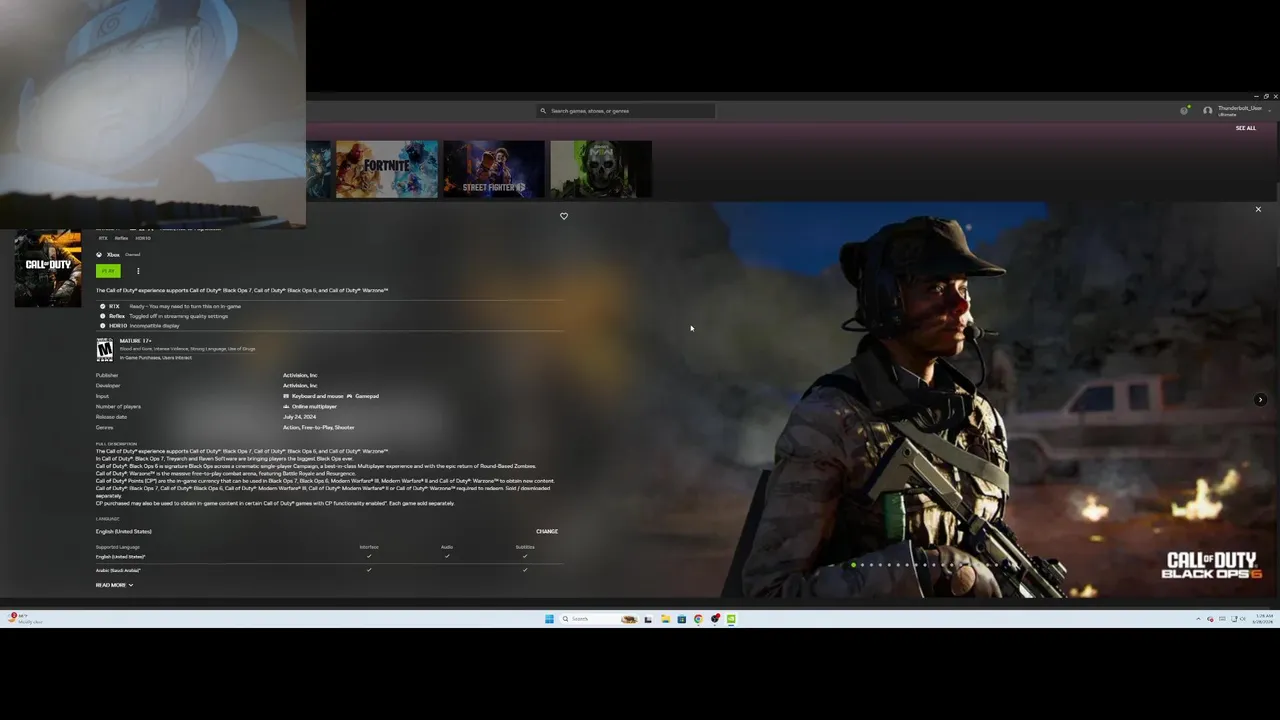
Task: Open the Call of Duty skull-face game tile
Action: pos(601,169)
